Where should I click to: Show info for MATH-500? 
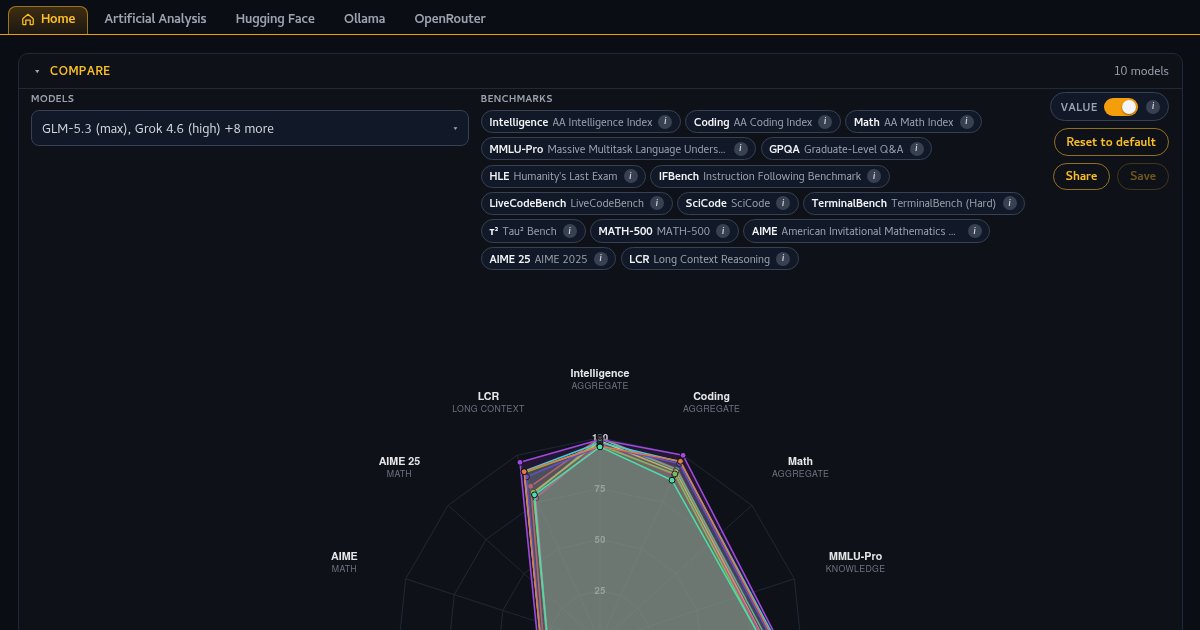[722, 231]
